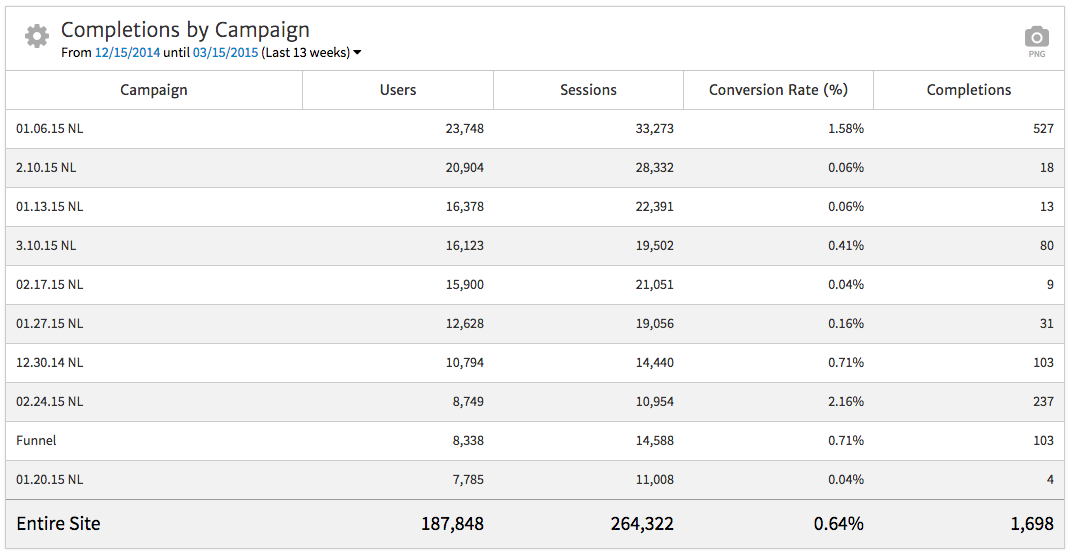This screenshot has width=1070, height=554.
Task: Select the Funnel campaign row
Action: click(36, 441)
